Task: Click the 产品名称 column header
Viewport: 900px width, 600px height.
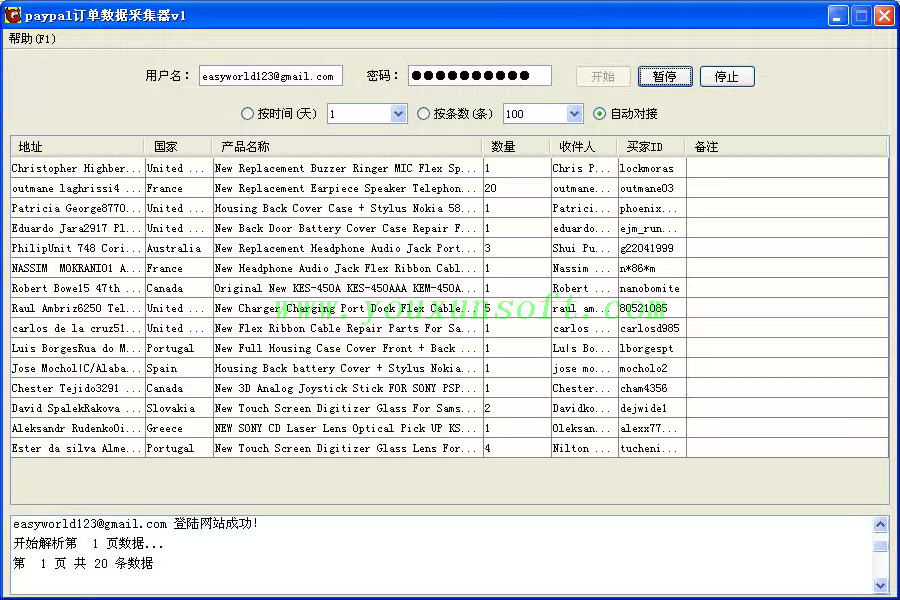Action: pyautogui.click(x=347, y=147)
